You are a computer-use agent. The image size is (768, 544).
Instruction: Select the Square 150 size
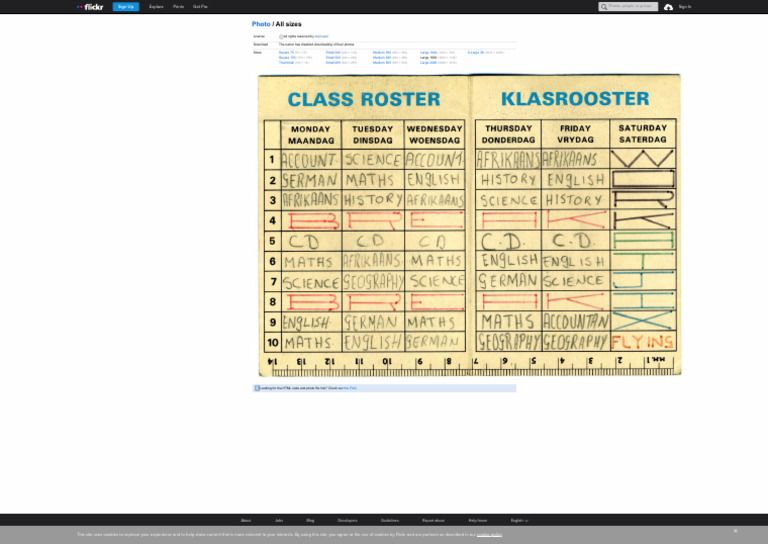[x=287, y=58]
